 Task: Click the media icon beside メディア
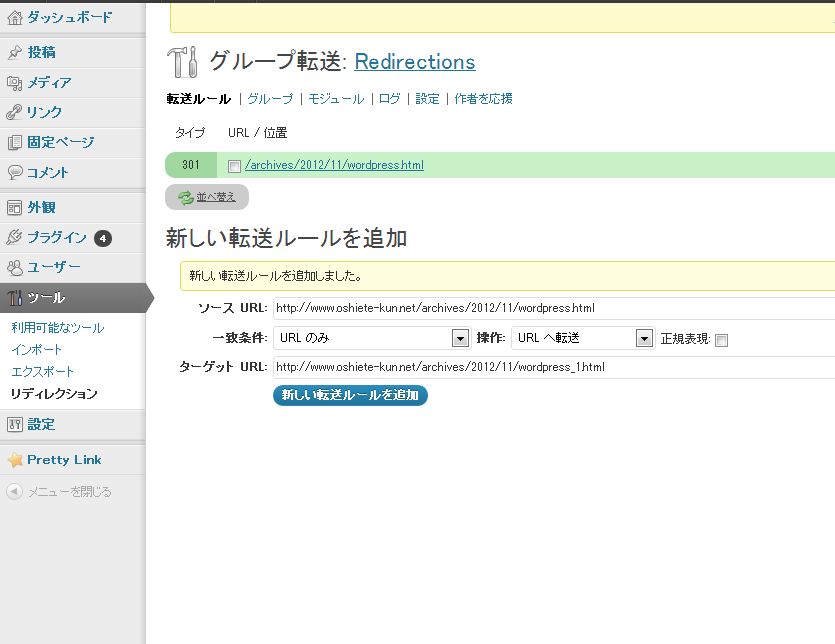click(x=15, y=83)
